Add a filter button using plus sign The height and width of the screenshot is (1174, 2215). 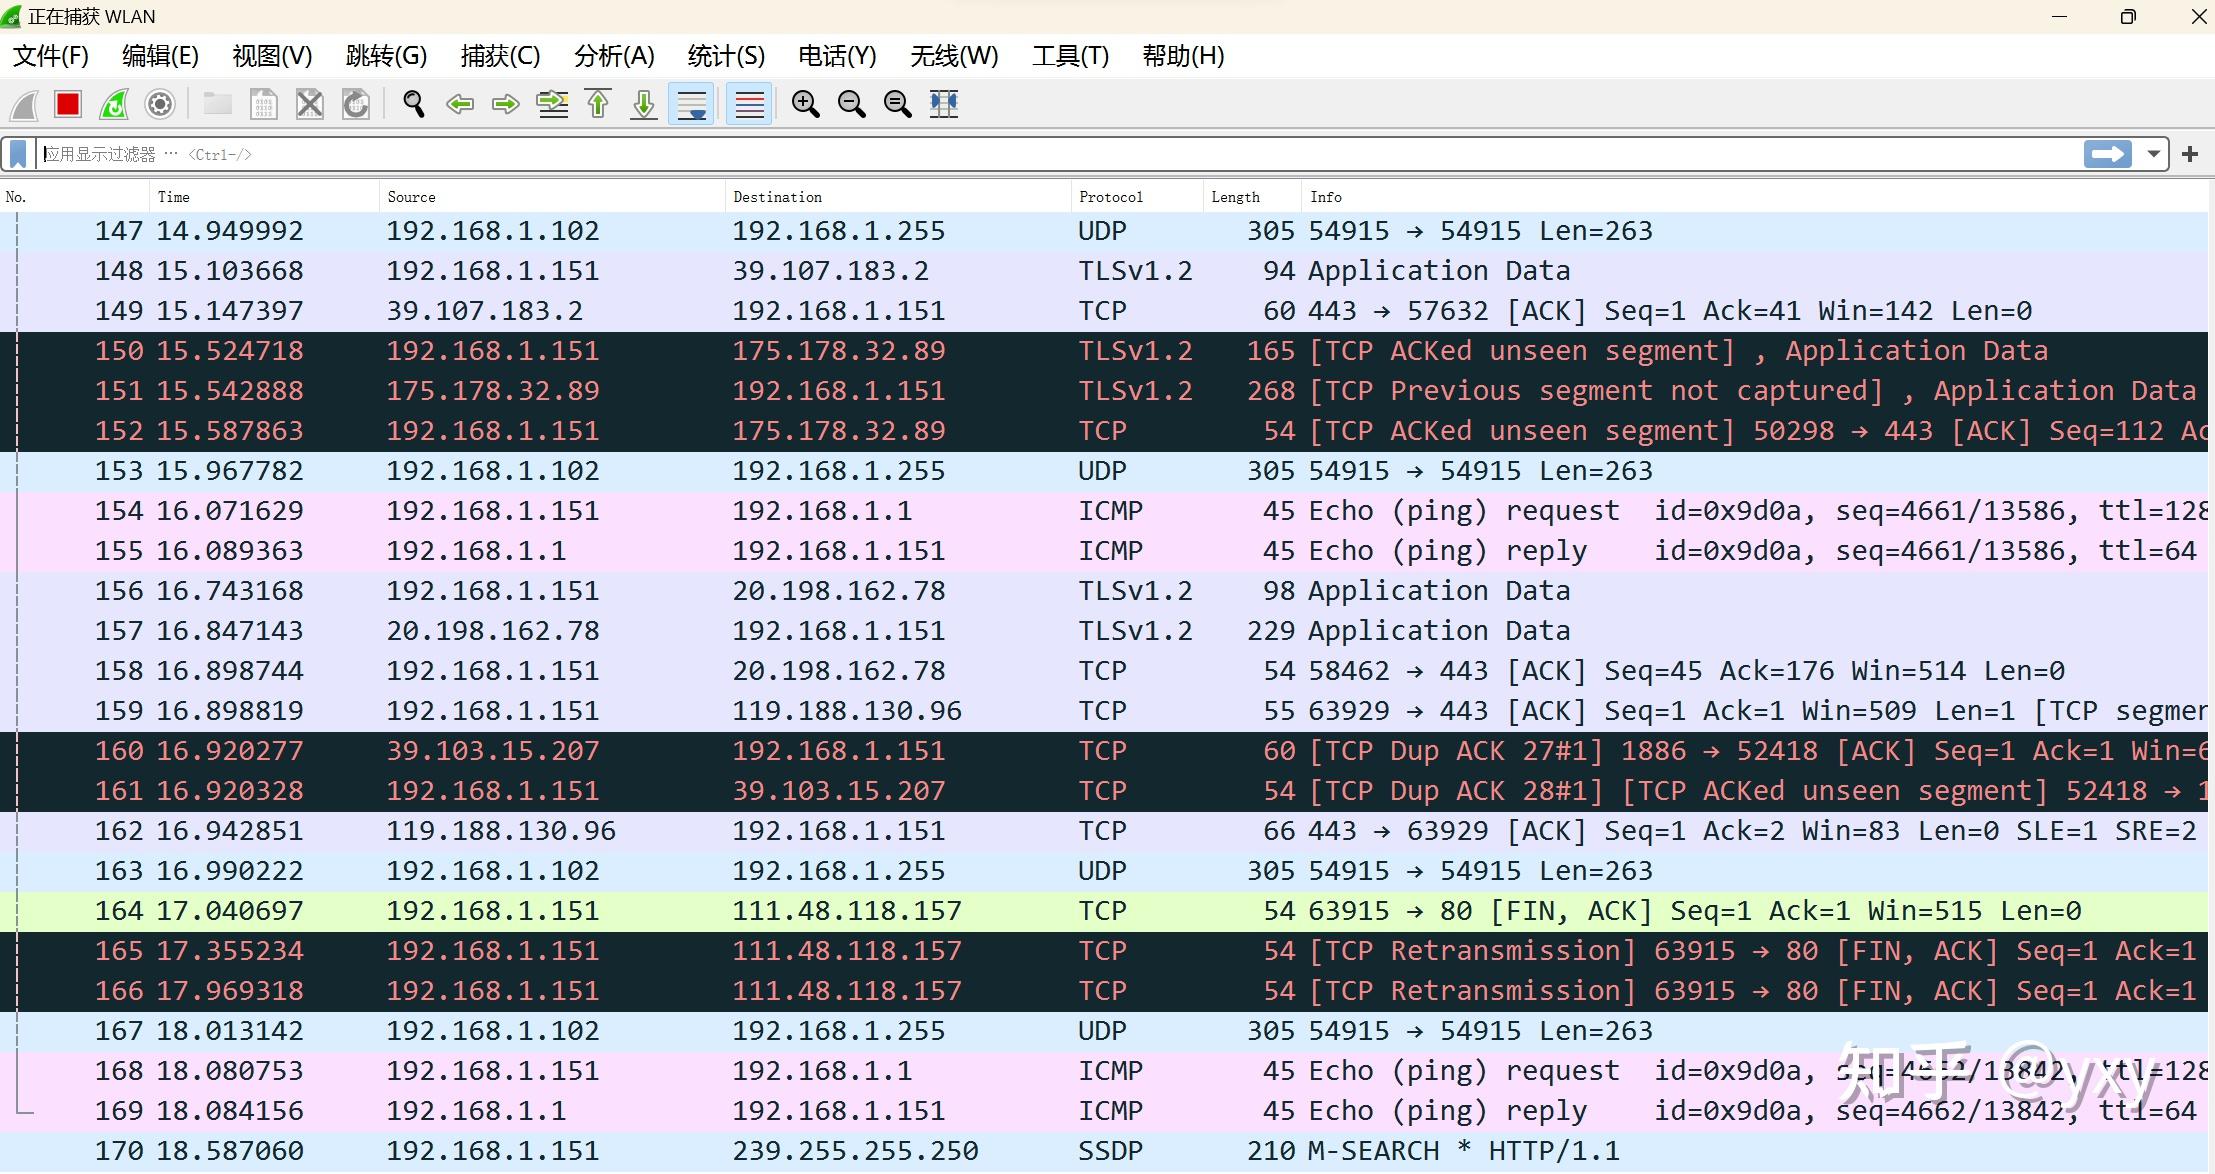(x=2190, y=153)
